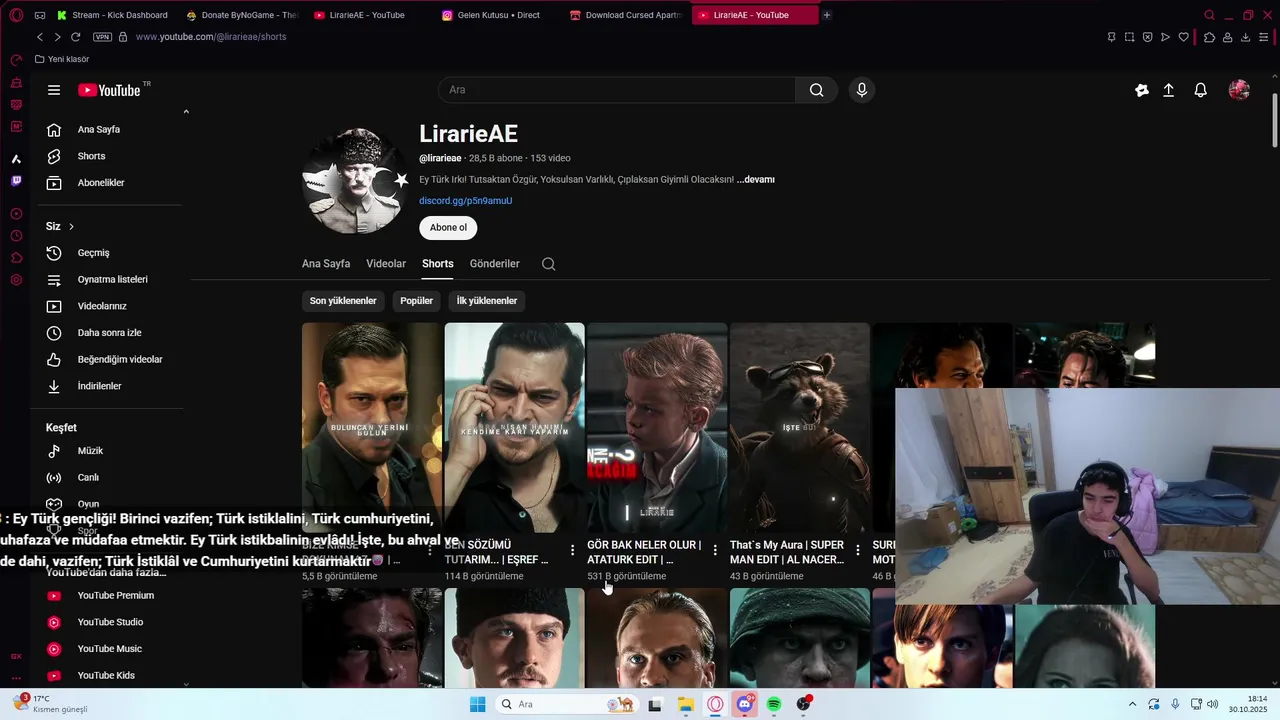Open Abonelikler in YouTube sidebar
This screenshot has height=720, width=1280.
tap(108, 183)
